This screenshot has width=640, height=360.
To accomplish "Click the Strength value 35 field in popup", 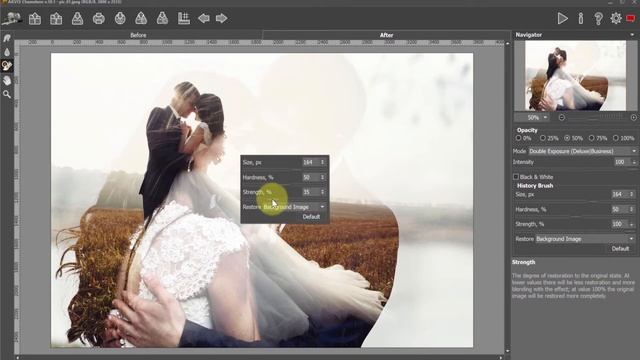I will [311, 192].
